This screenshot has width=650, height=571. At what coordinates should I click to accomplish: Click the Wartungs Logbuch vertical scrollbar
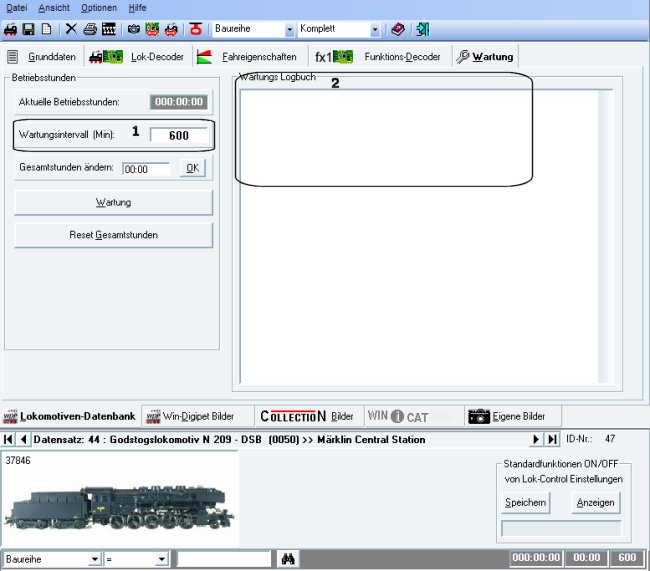[x=605, y=236]
